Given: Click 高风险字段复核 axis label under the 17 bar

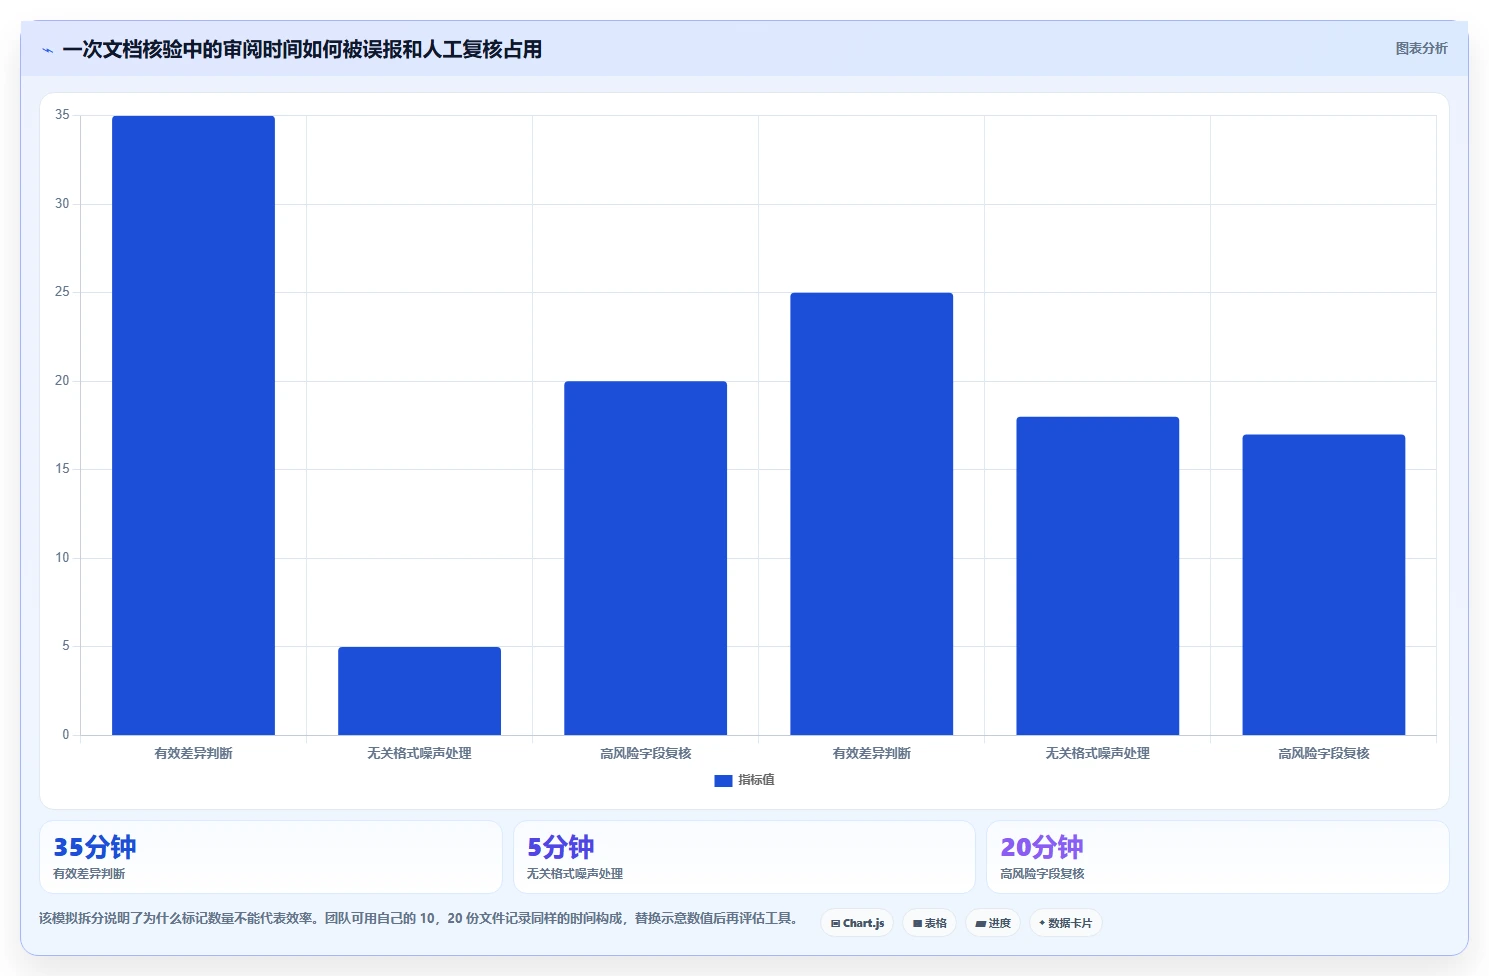Looking at the screenshot, I should 1323,753.
